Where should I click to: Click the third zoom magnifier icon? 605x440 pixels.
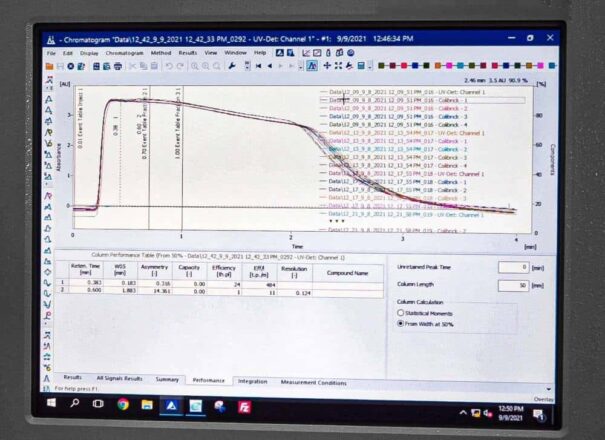click(x=217, y=66)
